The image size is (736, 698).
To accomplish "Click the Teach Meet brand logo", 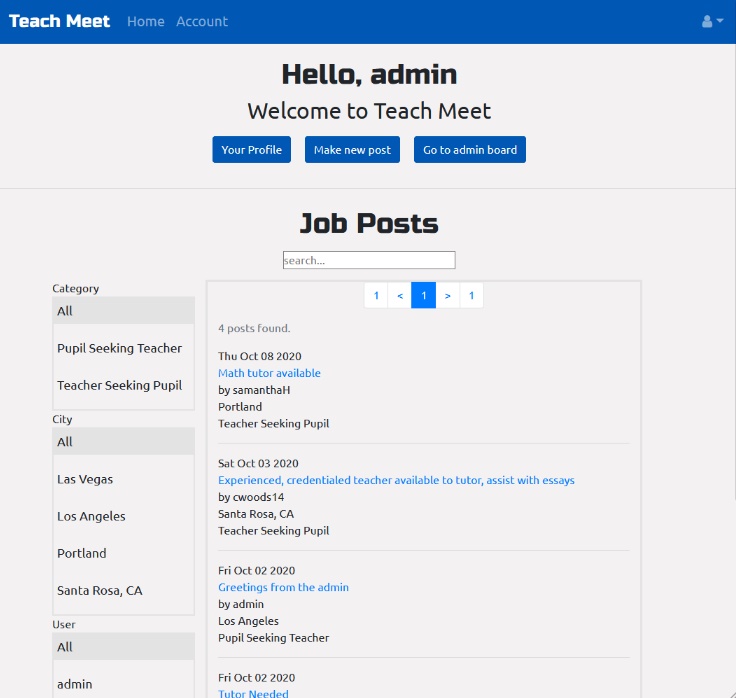I will (x=60, y=21).
